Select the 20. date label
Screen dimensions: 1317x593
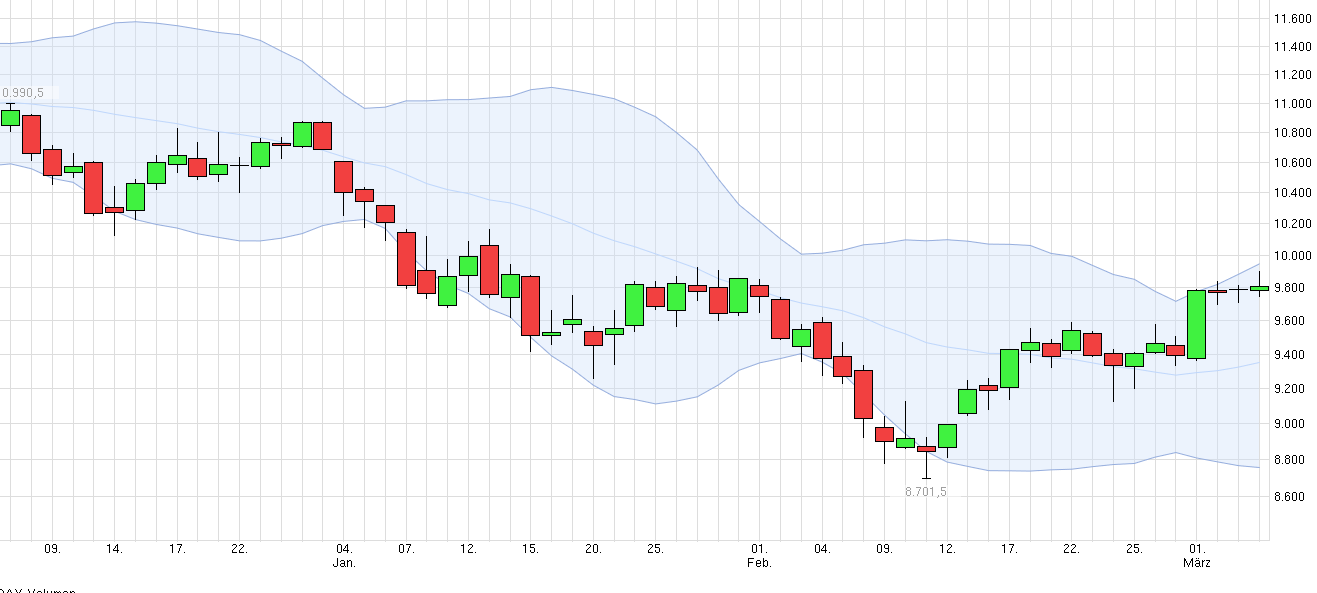coord(593,549)
